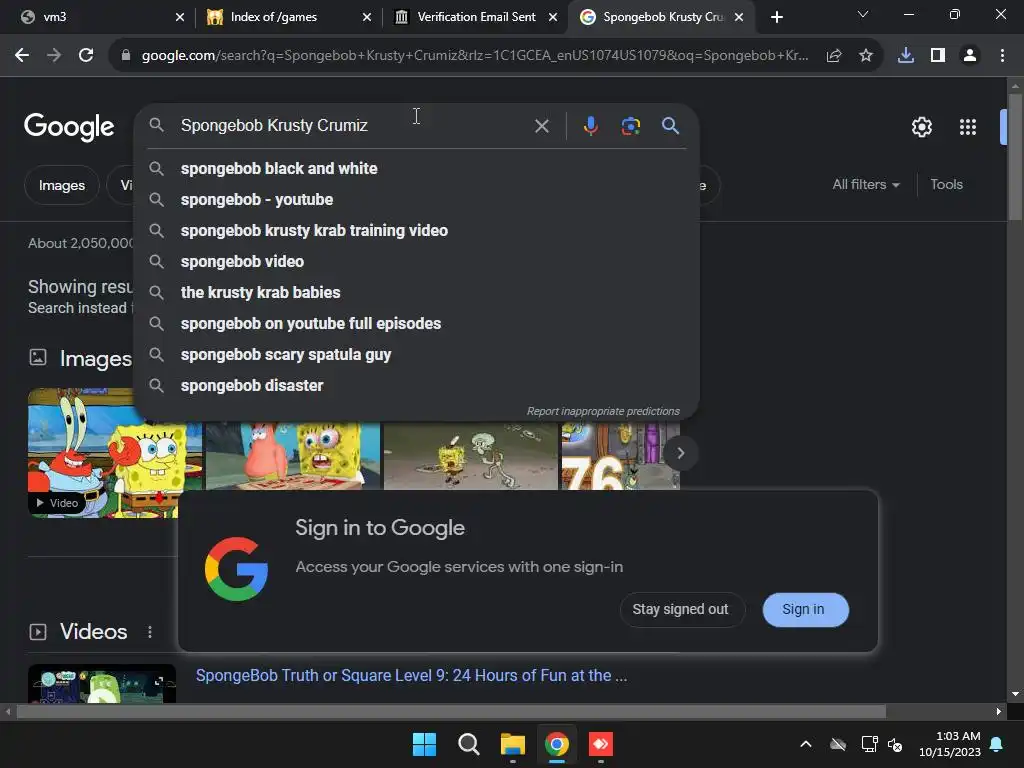
Task: Start voice search with the microphone
Action: [590, 125]
